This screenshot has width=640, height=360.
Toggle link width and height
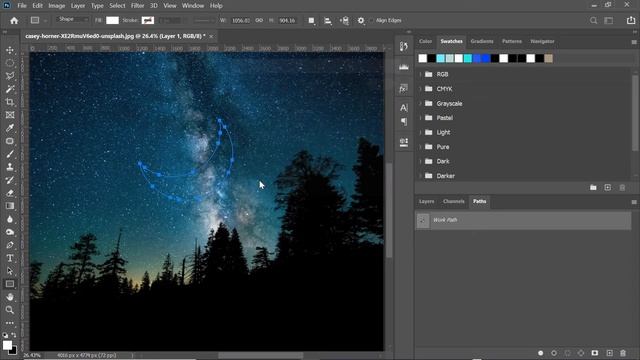point(259,20)
